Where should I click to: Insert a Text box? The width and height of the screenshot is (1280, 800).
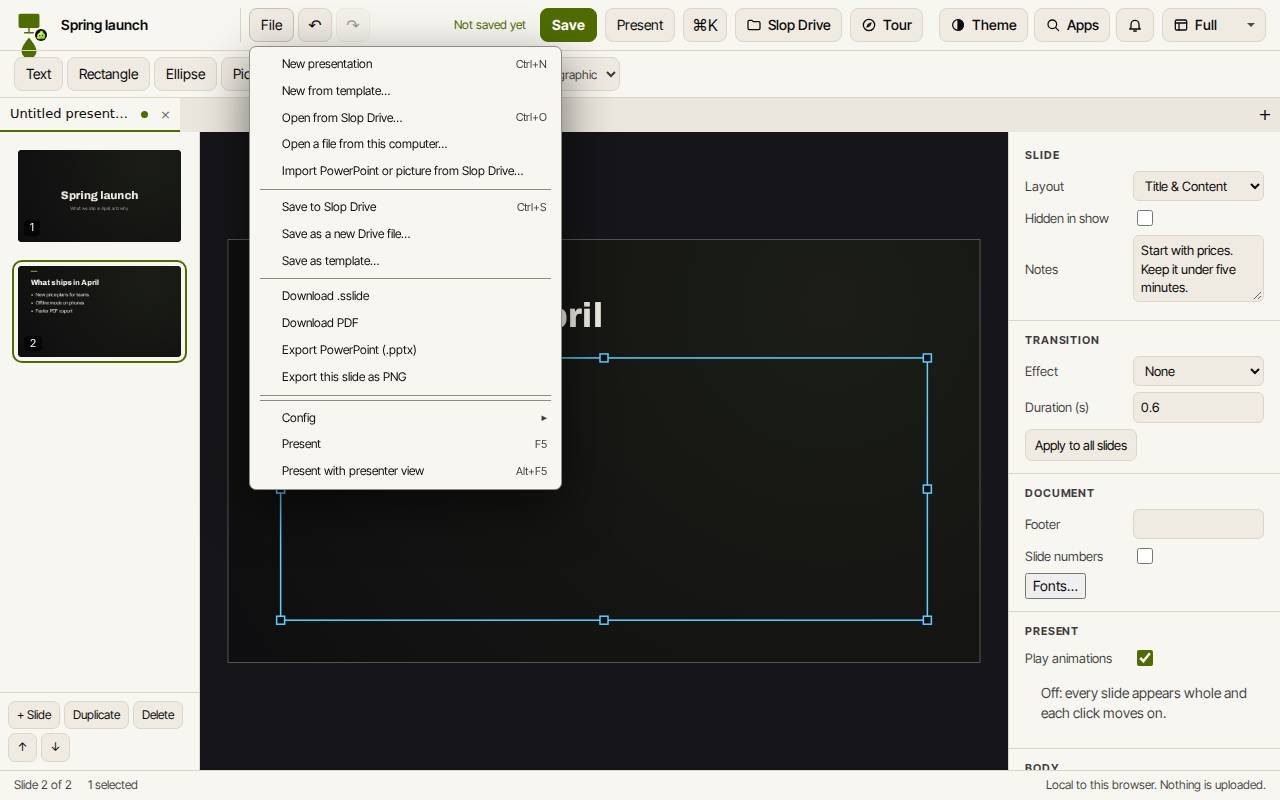pos(39,74)
